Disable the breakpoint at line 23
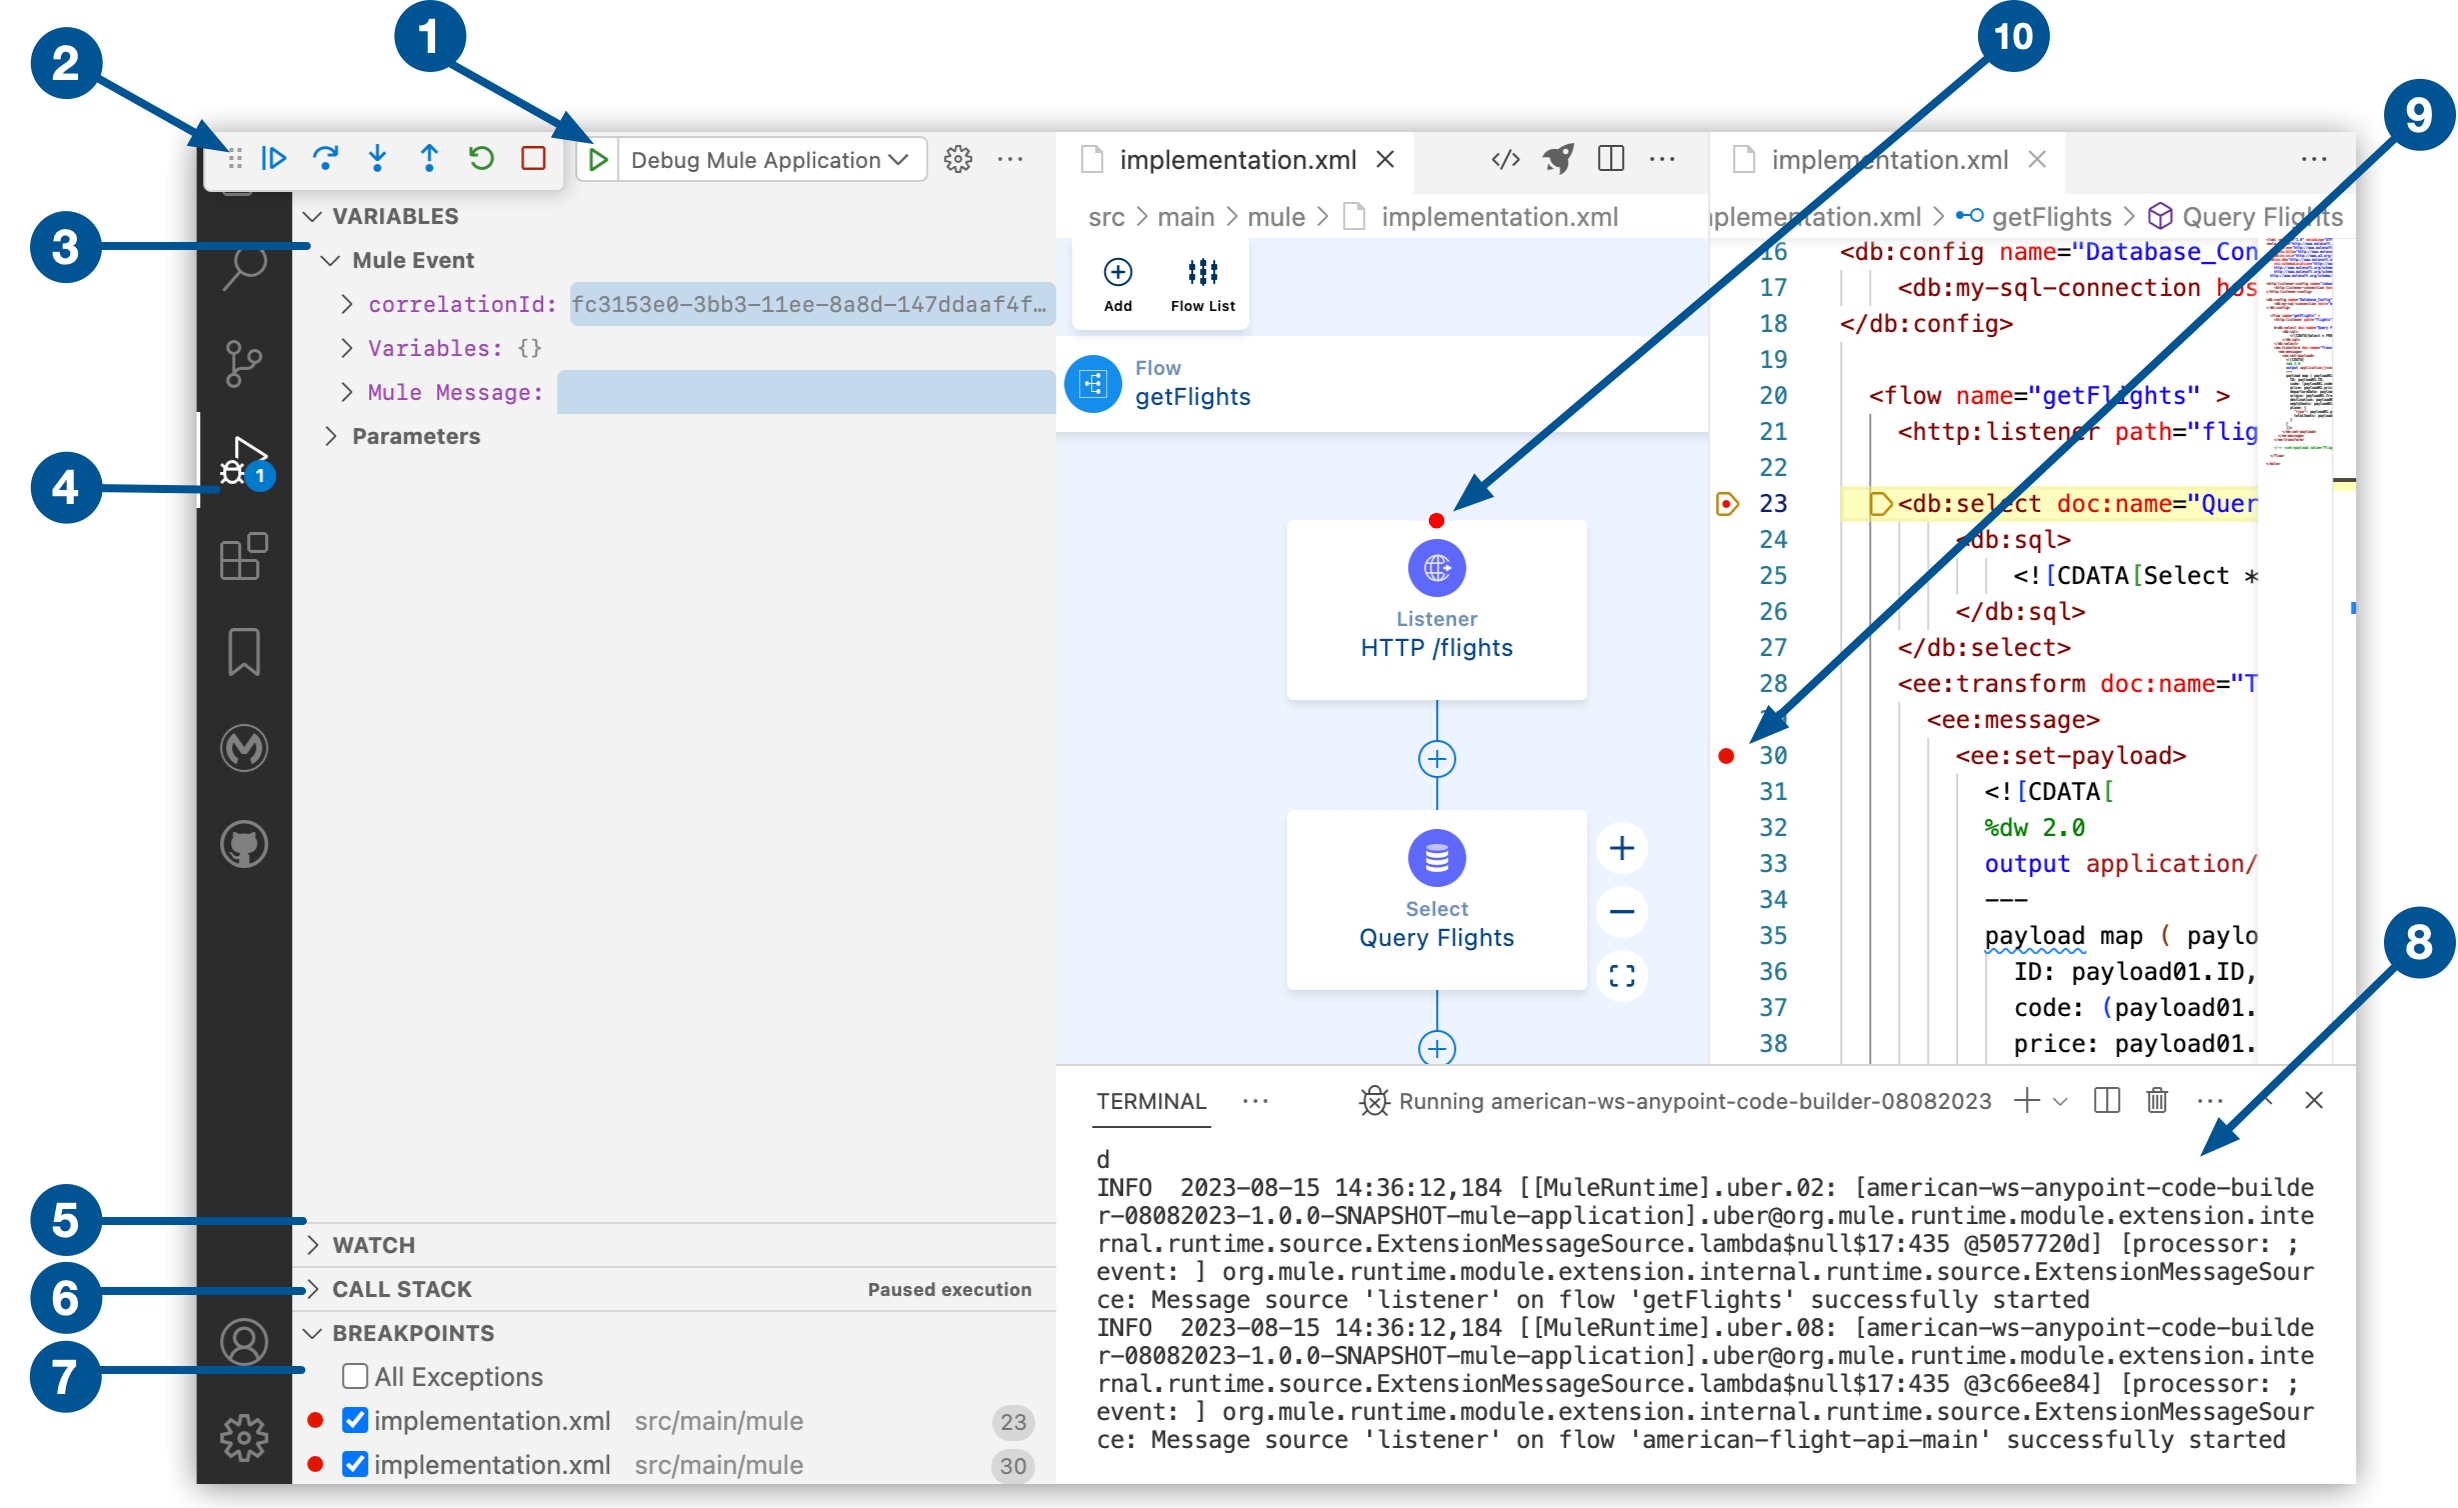The image size is (2458, 1508). point(354,1421)
